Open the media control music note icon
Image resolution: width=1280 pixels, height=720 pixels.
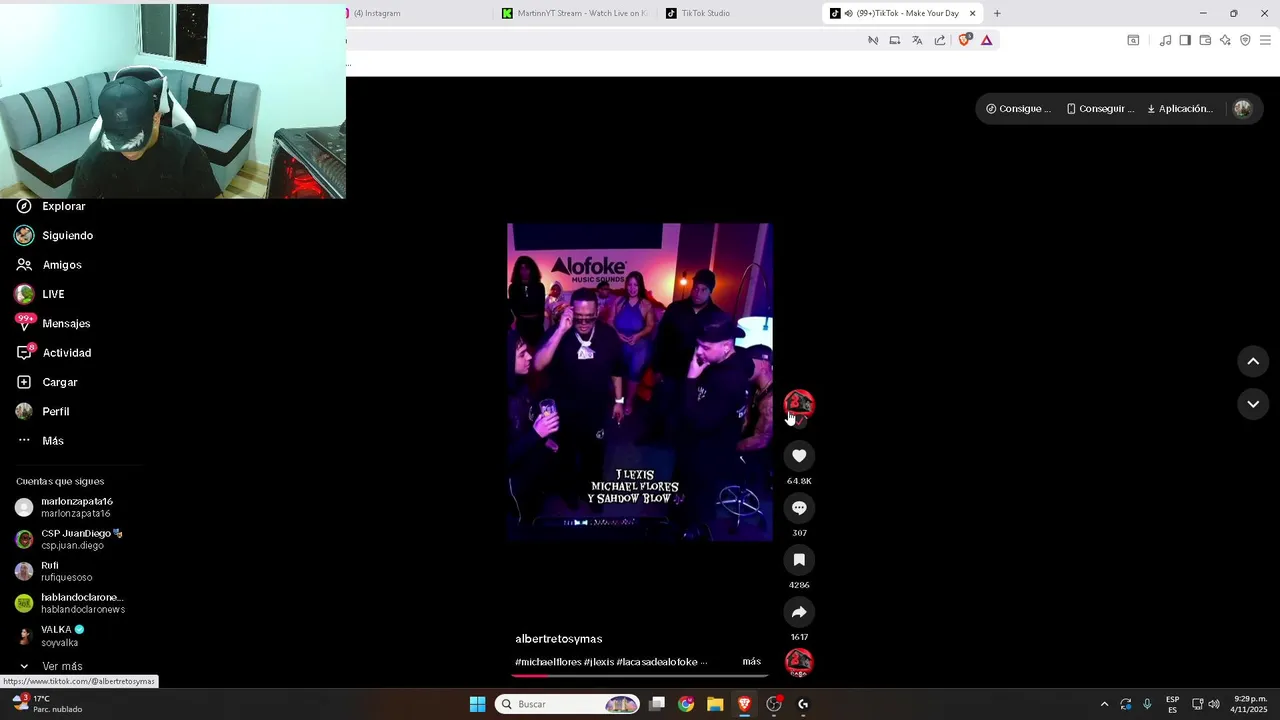tap(1165, 41)
